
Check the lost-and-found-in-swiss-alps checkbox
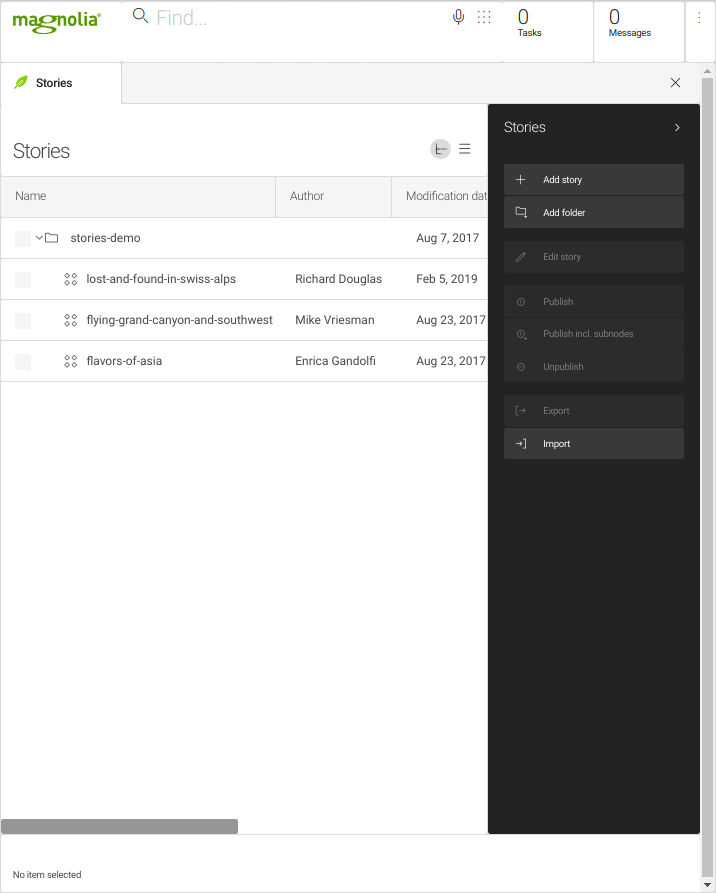point(23,280)
